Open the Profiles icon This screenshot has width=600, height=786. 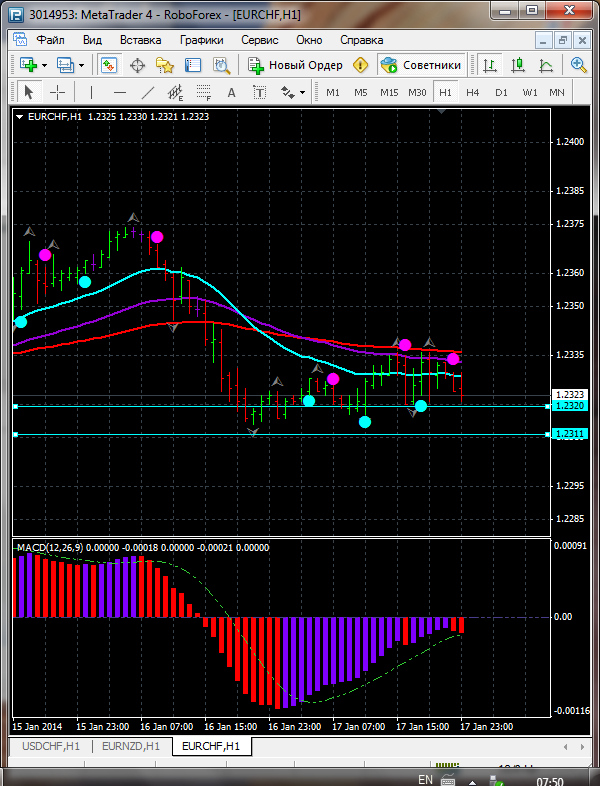[x=65, y=65]
